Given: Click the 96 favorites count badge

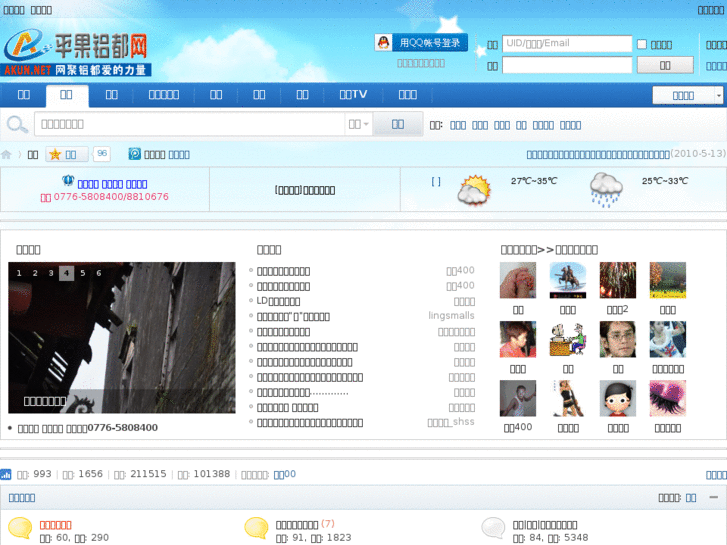Looking at the screenshot, I should (102, 154).
